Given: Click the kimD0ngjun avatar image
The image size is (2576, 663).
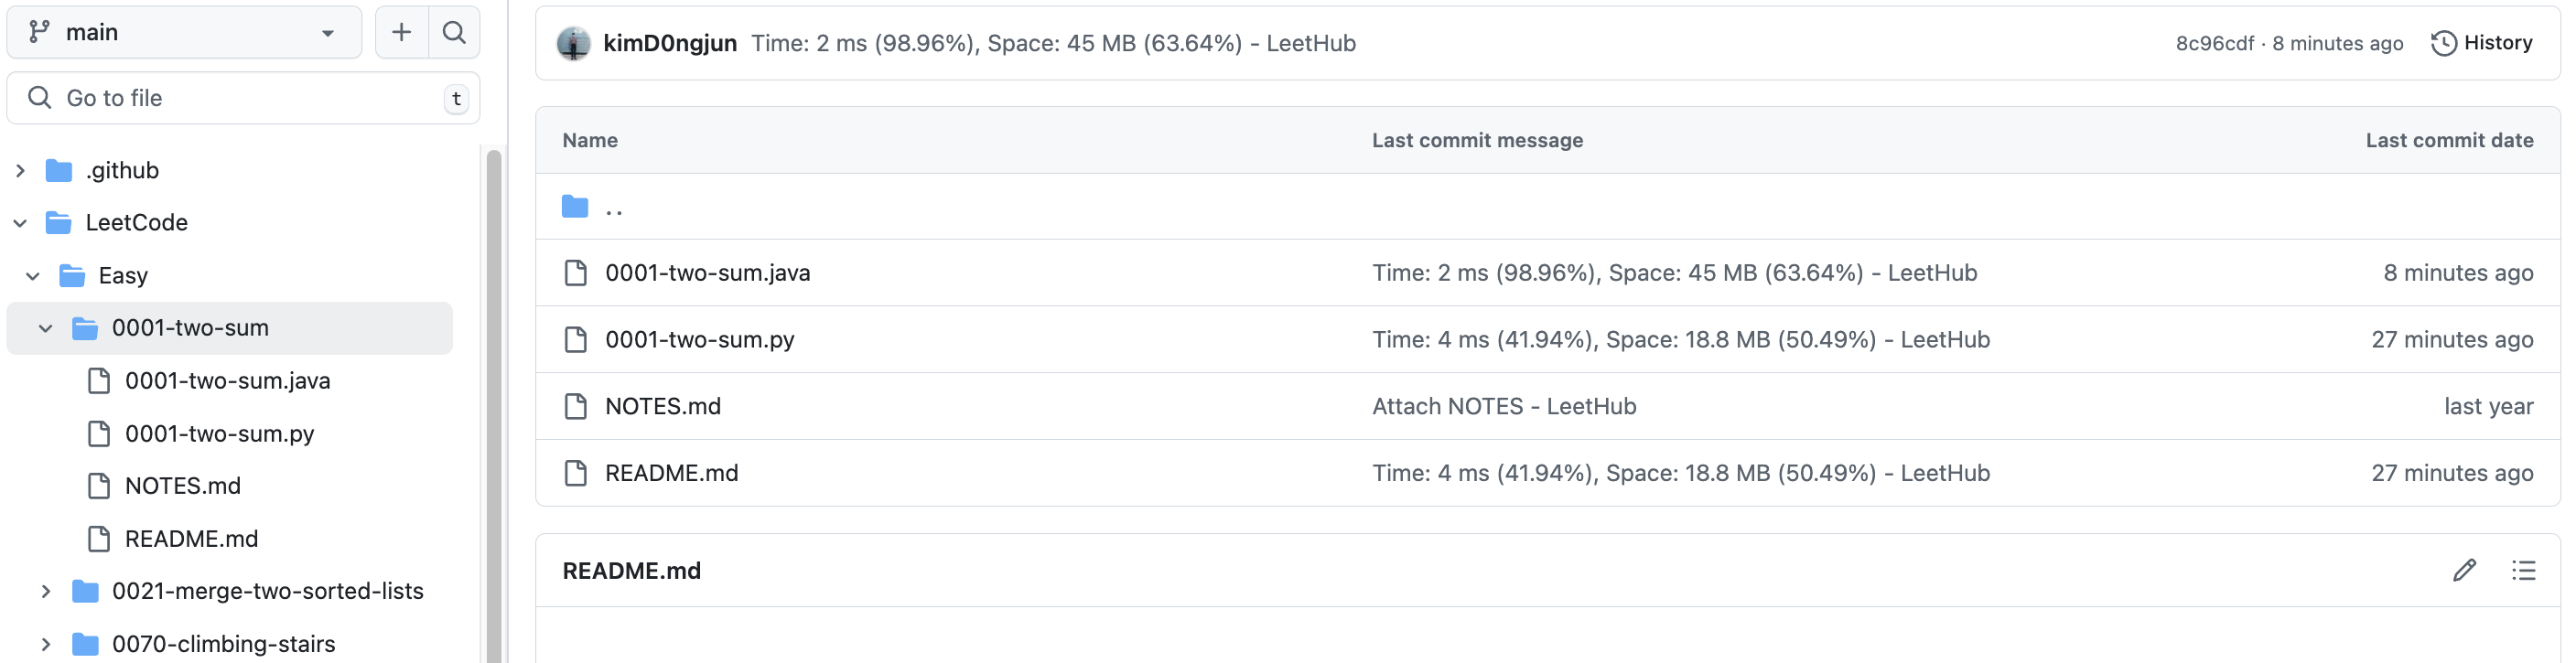Looking at the screenshot, I should pyautogui.click(x=573, y=43).
